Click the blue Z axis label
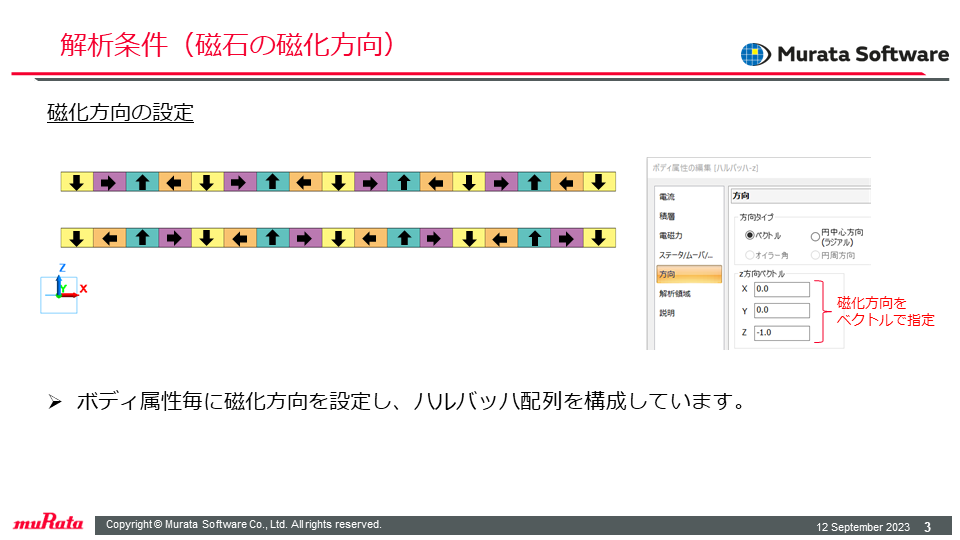 (62, 268)
